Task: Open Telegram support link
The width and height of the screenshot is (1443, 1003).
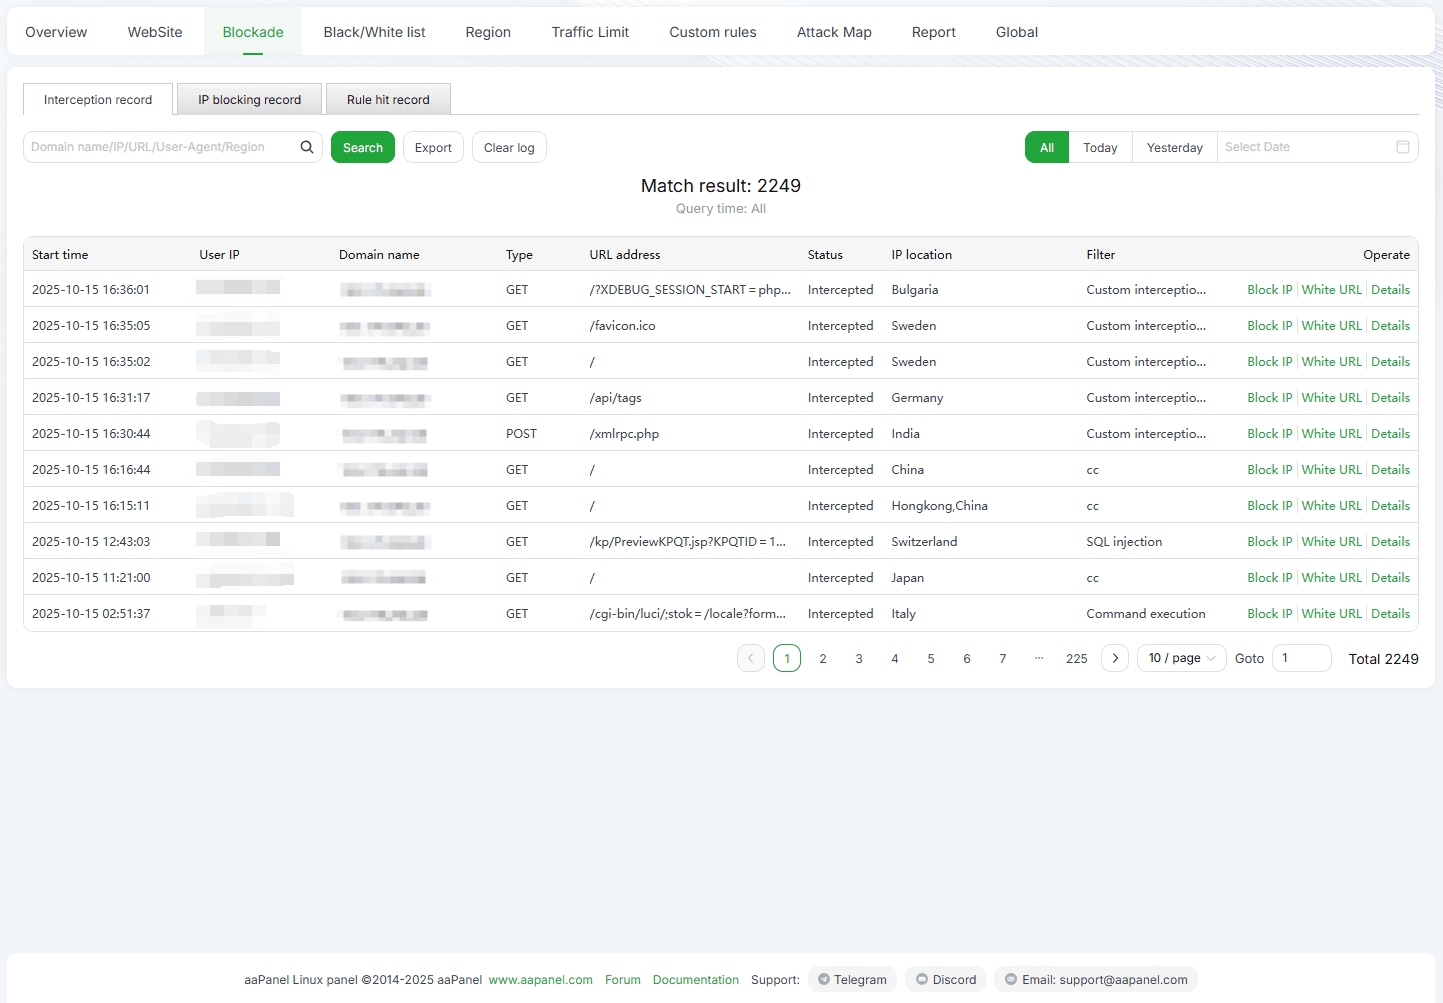Action: tap(852, 980)
